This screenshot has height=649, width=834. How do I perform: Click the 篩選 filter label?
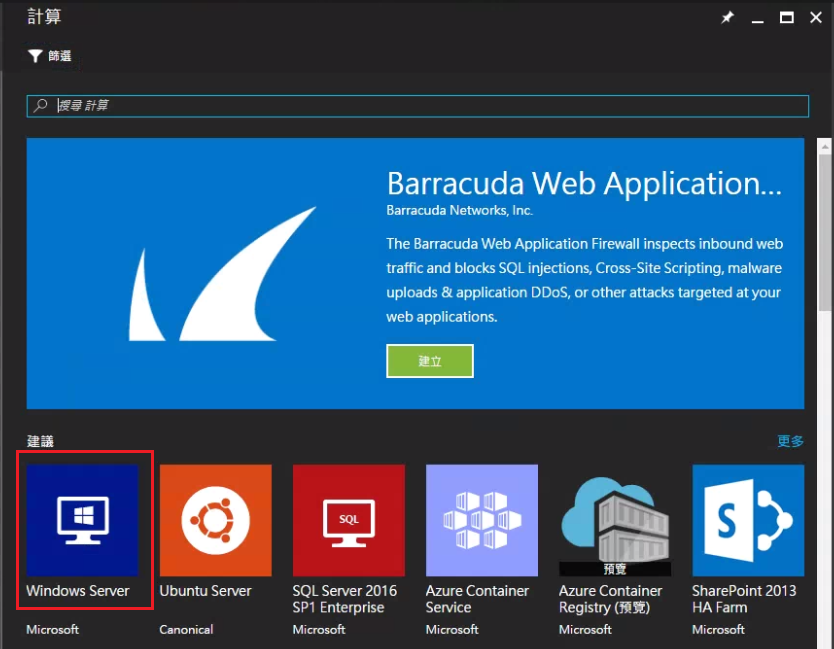(x=60, y=56)
